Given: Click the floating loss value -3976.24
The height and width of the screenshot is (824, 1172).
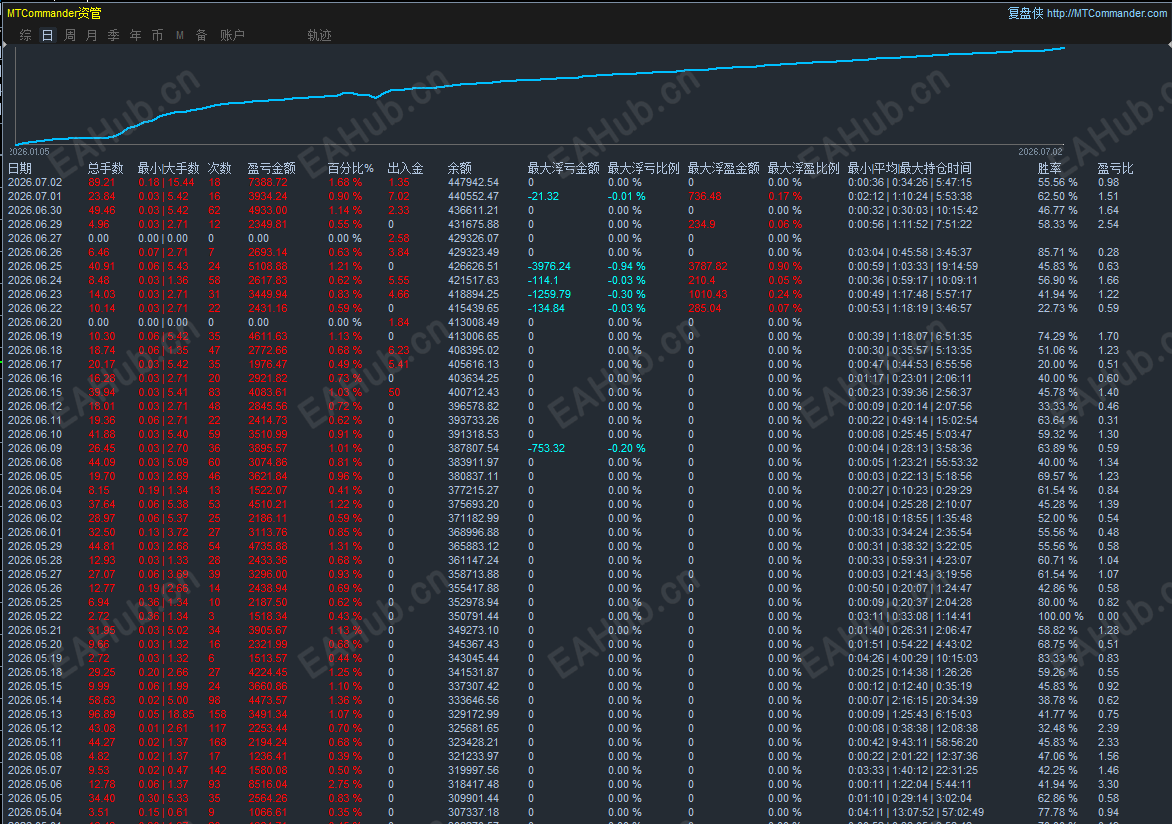Looking at the screenshot, I should pos(549,266).
